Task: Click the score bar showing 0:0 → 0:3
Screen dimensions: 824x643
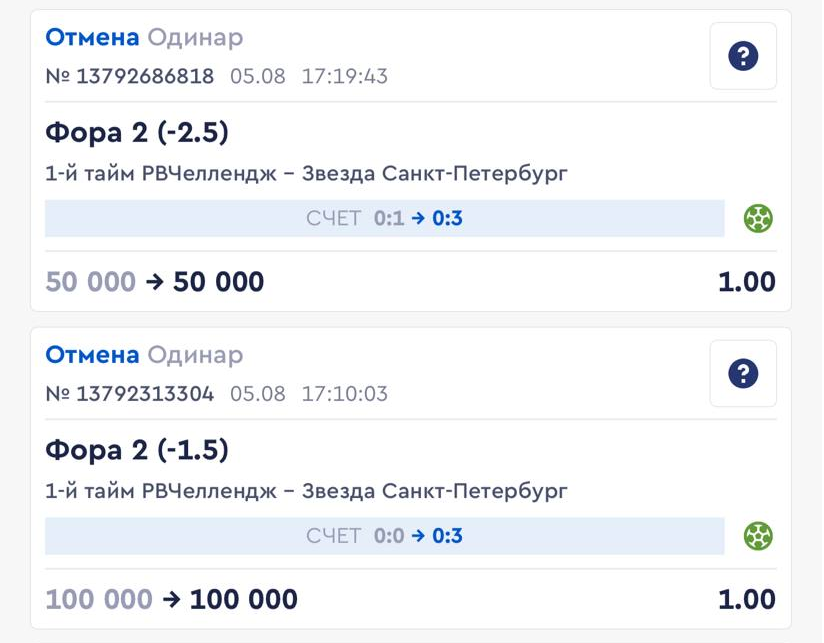Action: point(384,536)
